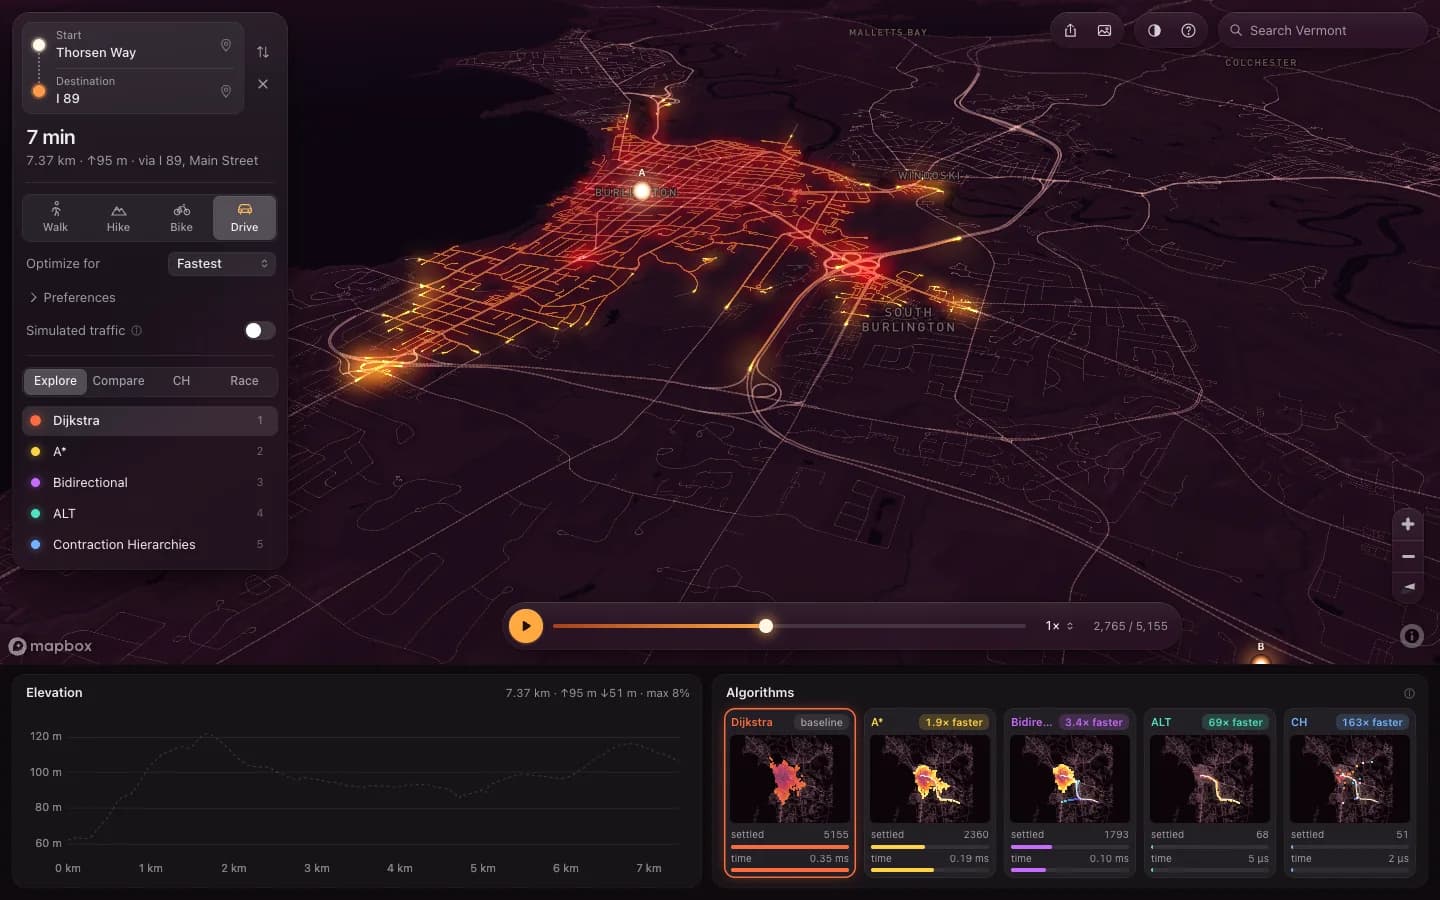Reset map compass bearing
The height and width of the screenshot is (900, 1440).
(x=1408, y=587)
